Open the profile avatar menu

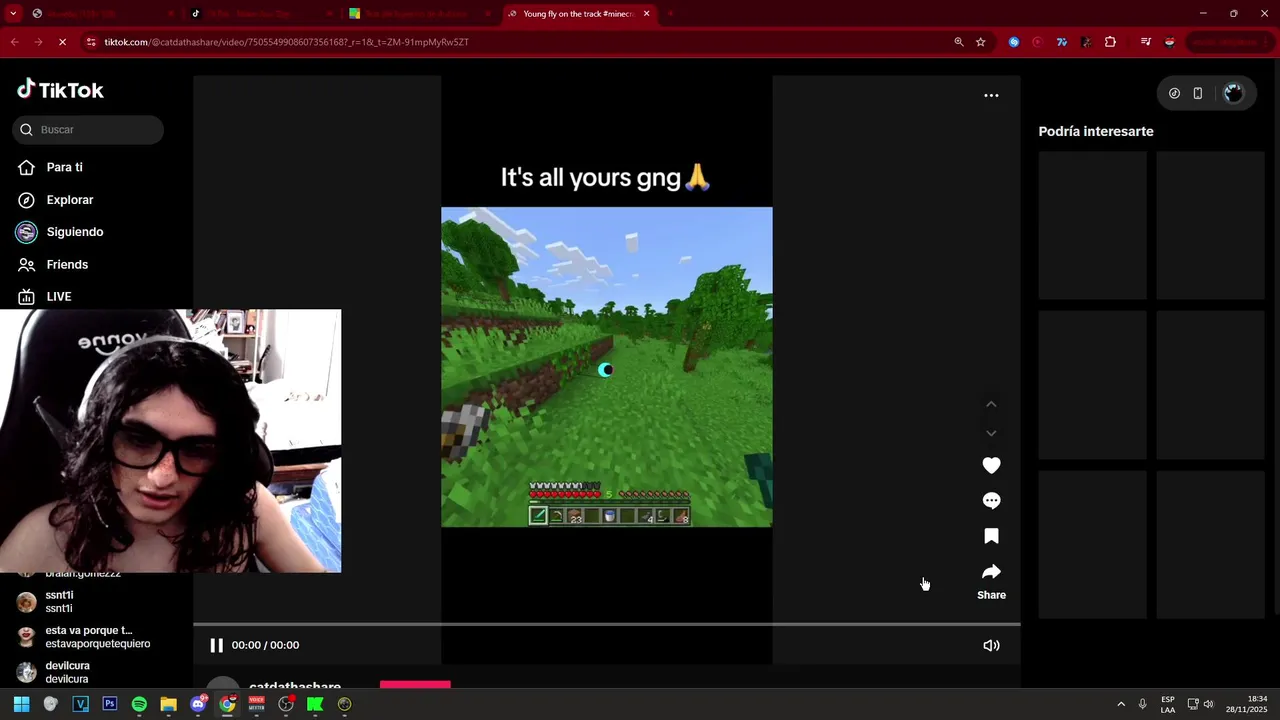click(x=1233, y=93)
